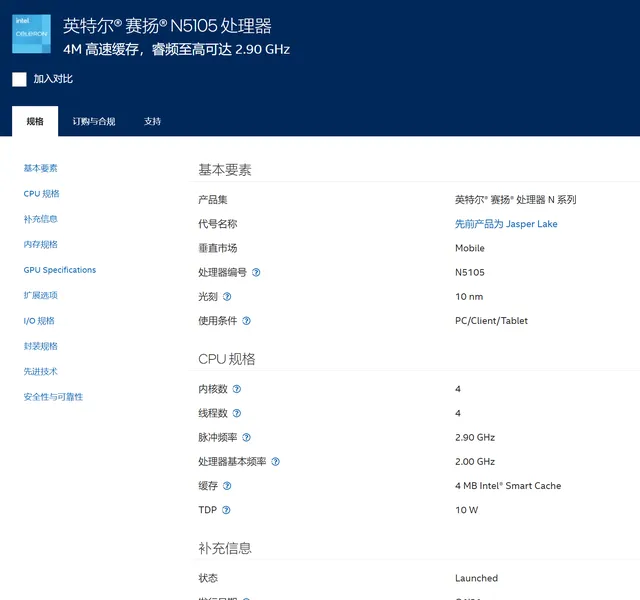This screenshot has width=640, height=600.
Task: Click the Launched status value
Action: click(x=476, y=578)
